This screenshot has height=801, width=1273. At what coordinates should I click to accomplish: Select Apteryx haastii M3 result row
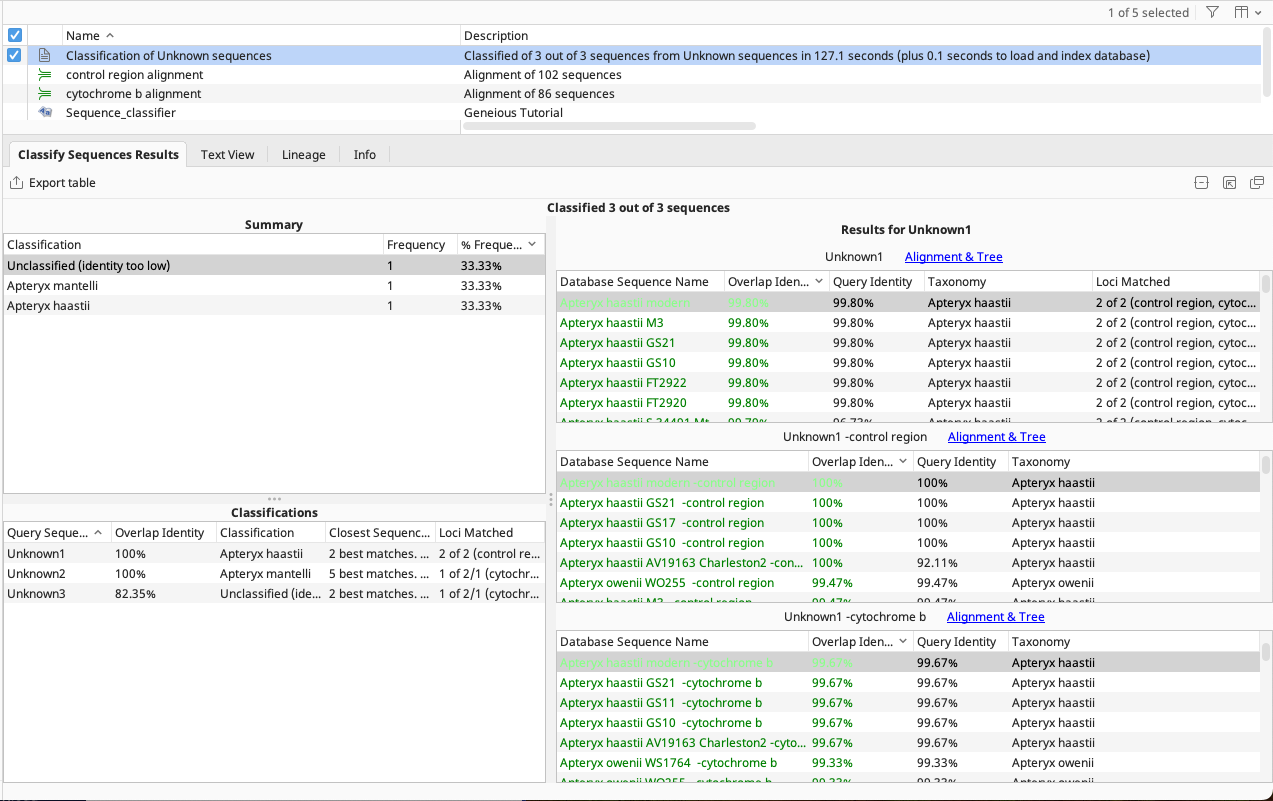908,323
